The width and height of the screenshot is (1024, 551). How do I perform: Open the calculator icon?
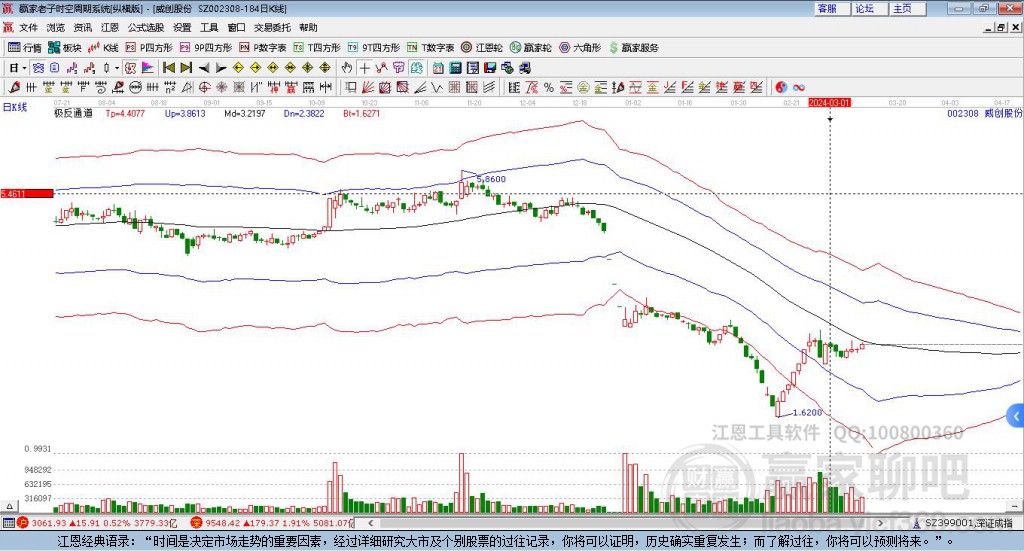coord(455,68)
